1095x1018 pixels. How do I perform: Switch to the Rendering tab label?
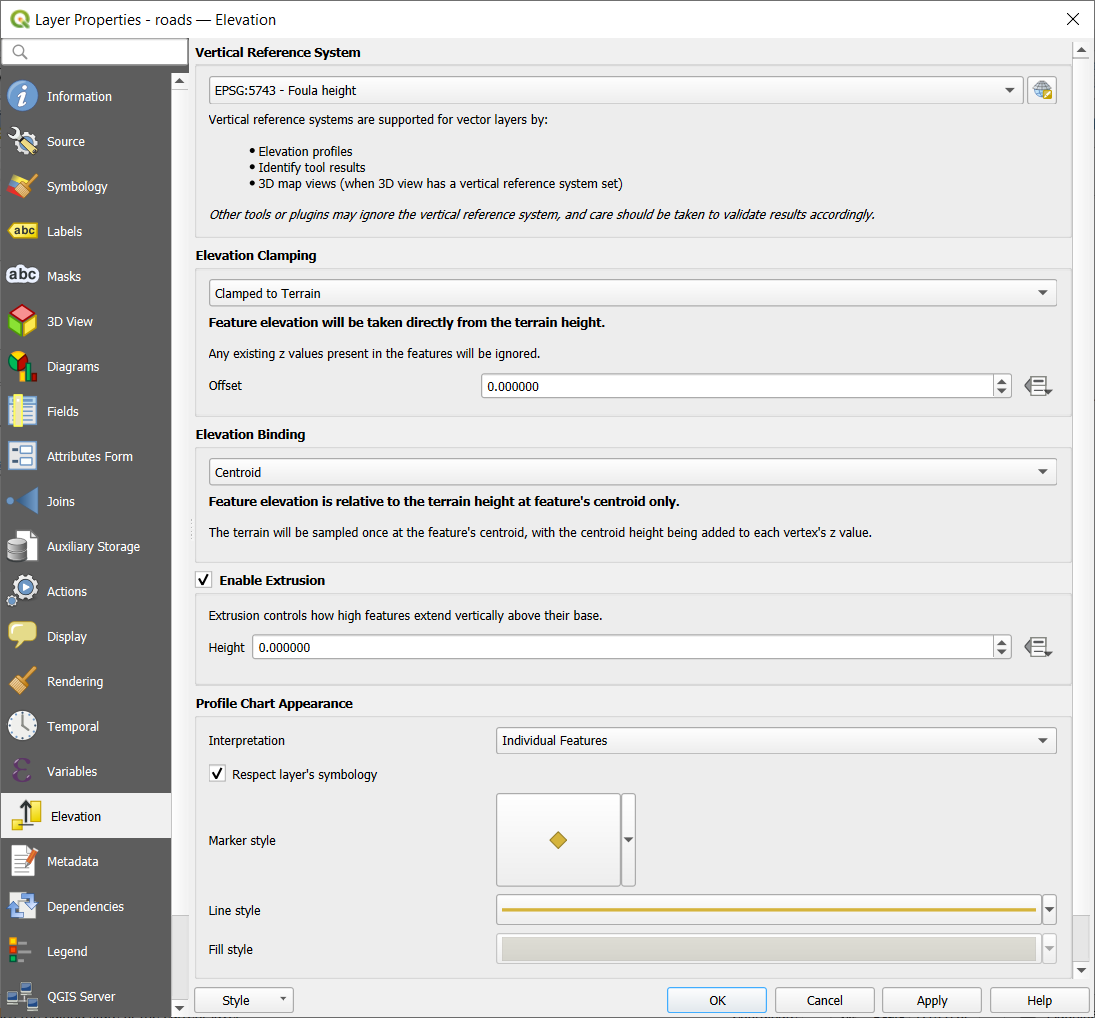click(x=75, y=681)
